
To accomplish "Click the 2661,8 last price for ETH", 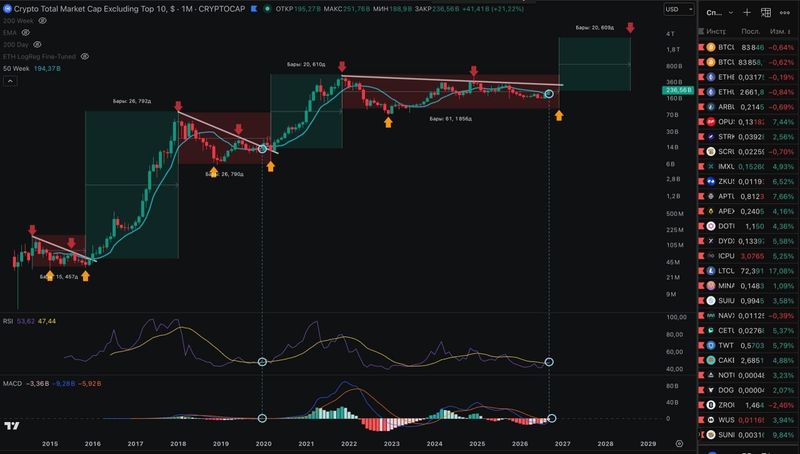I will click(753, 92).
